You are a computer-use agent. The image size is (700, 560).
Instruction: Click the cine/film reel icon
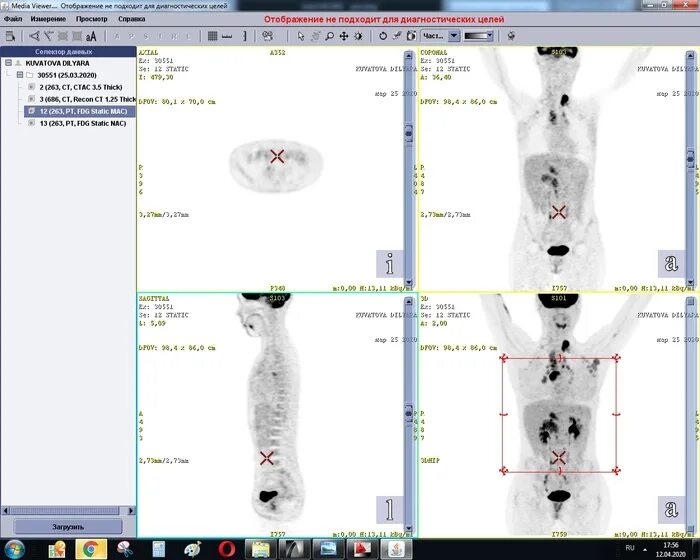[267, 36]
